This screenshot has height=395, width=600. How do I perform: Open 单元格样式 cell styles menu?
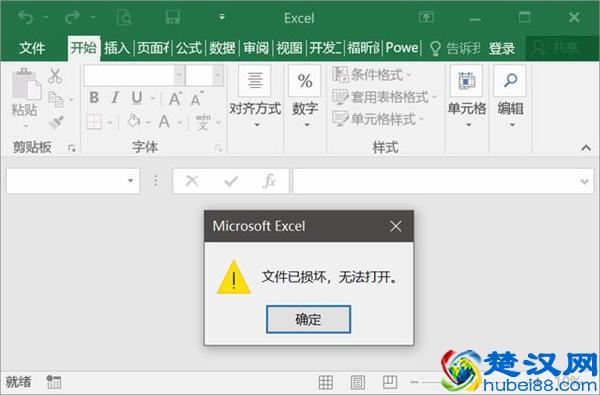[x=378, y=119]
